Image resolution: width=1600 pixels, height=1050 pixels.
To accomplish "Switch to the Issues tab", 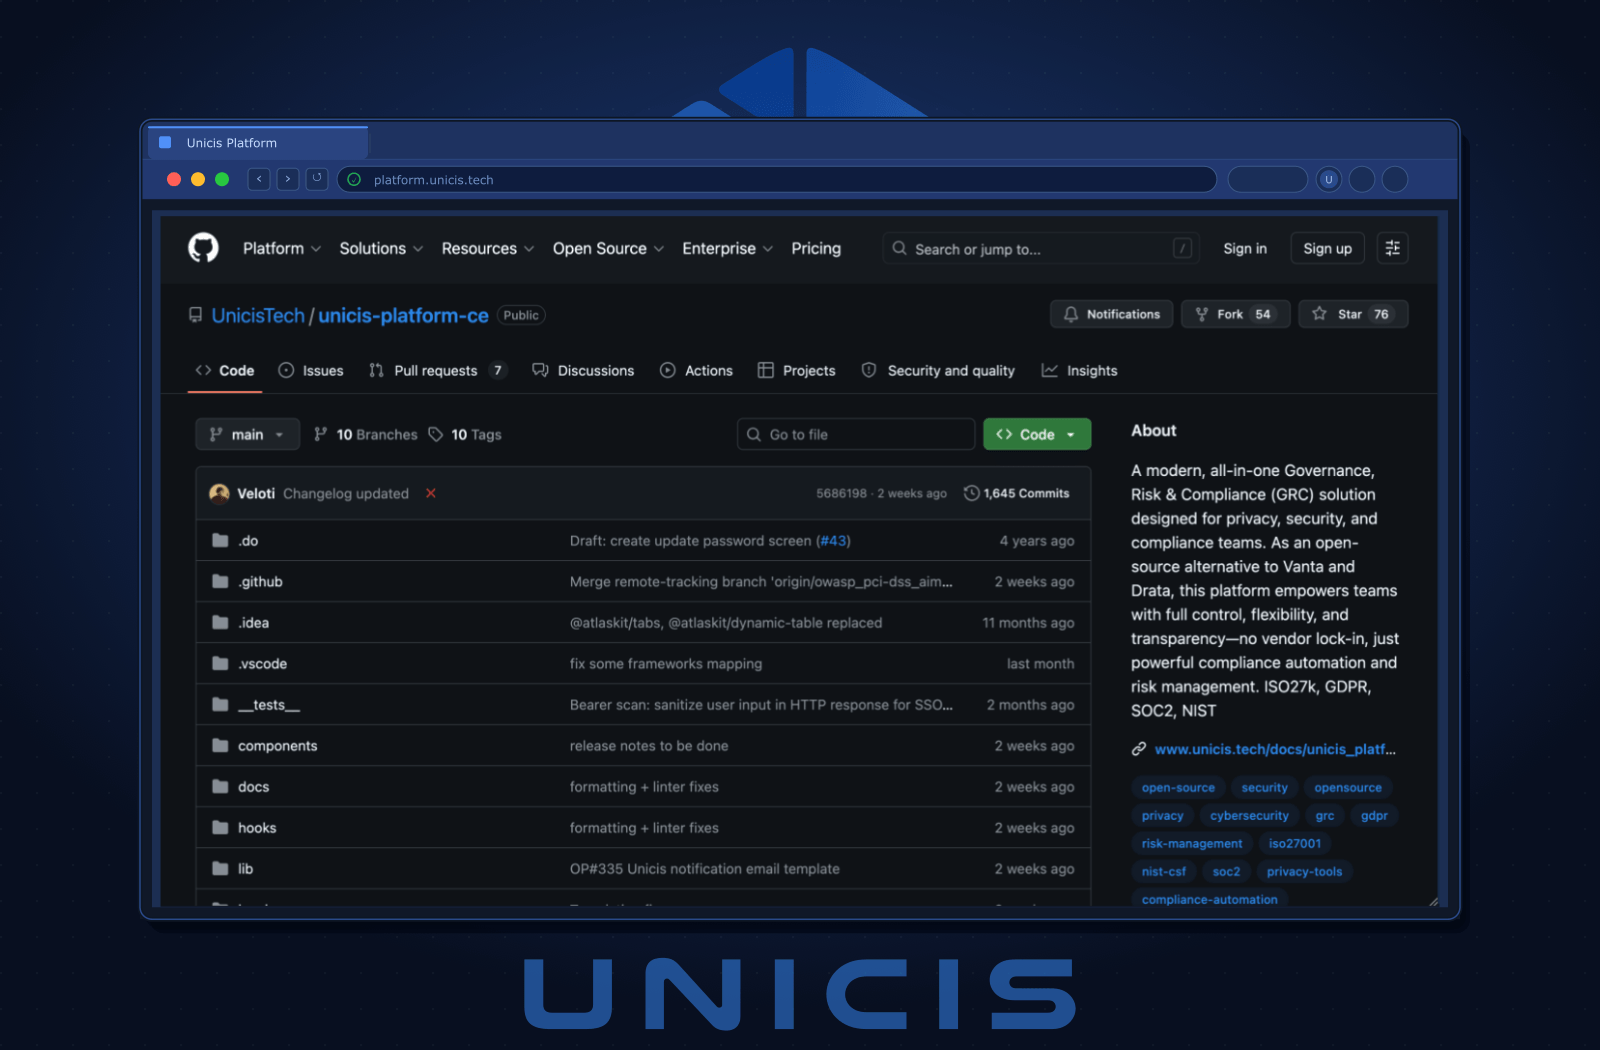I will point(311,370).
